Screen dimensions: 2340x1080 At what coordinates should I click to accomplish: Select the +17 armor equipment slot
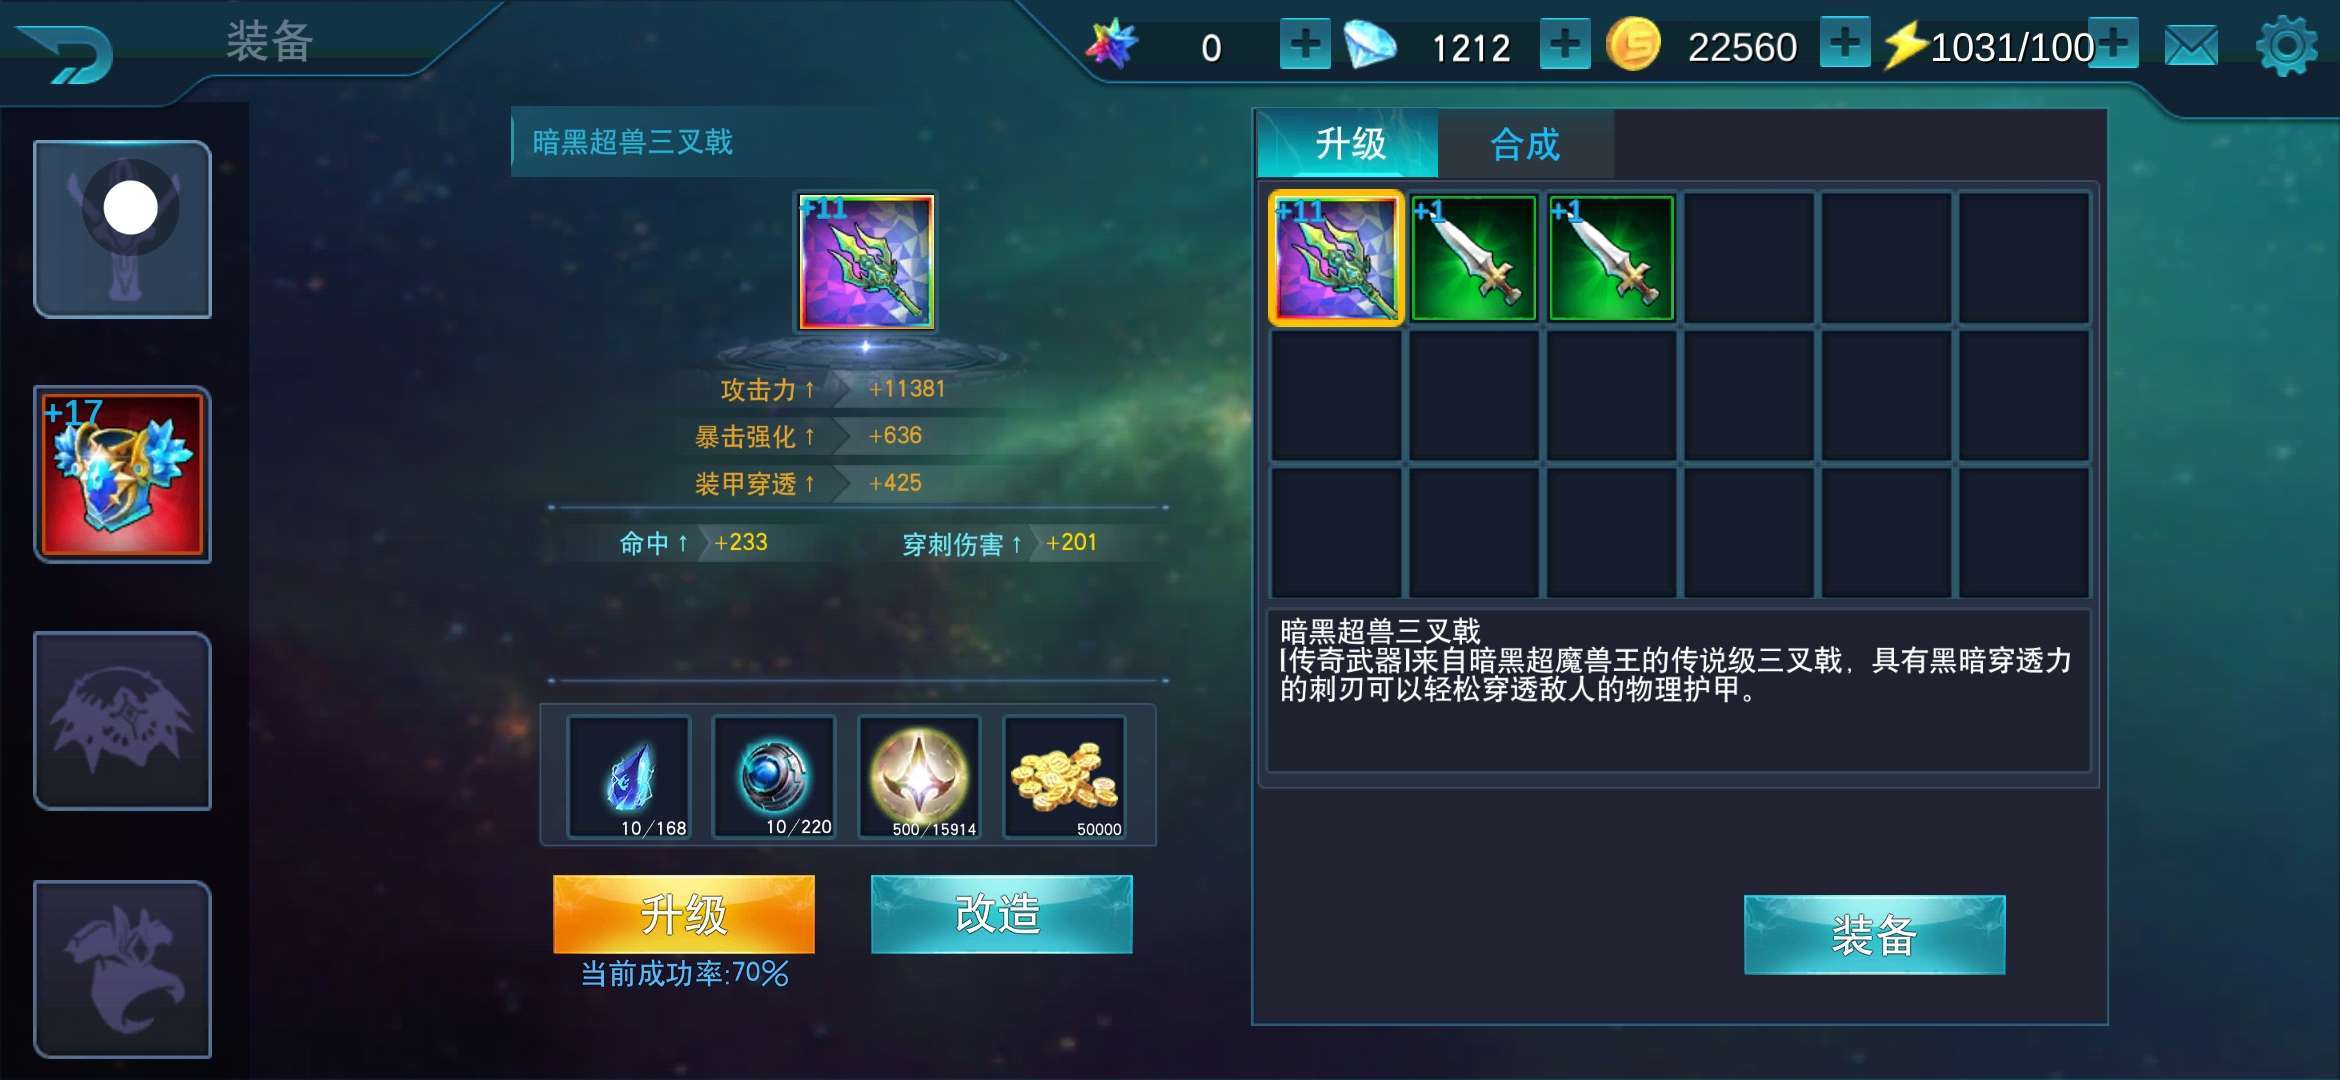(x=123, y=474)
